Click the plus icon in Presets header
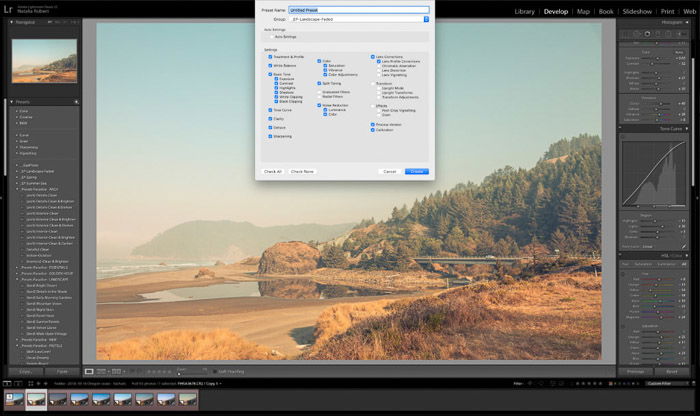 click(x=76, y=102)
